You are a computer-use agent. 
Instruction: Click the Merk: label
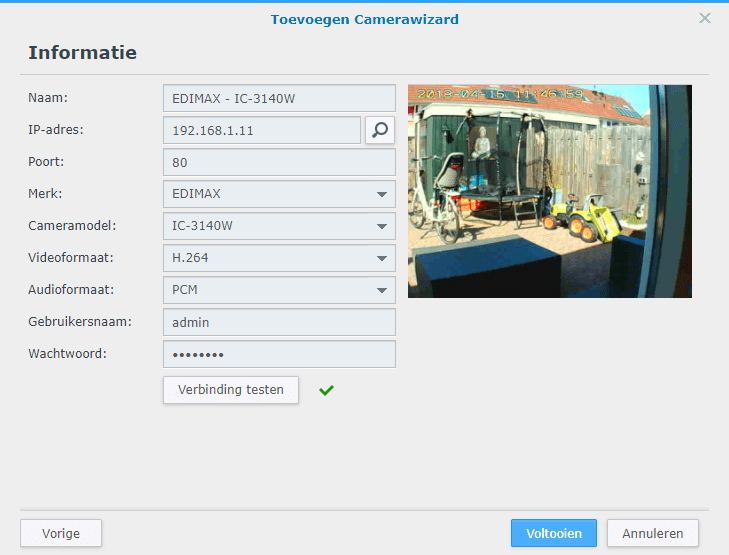click(x=45, y=193)
